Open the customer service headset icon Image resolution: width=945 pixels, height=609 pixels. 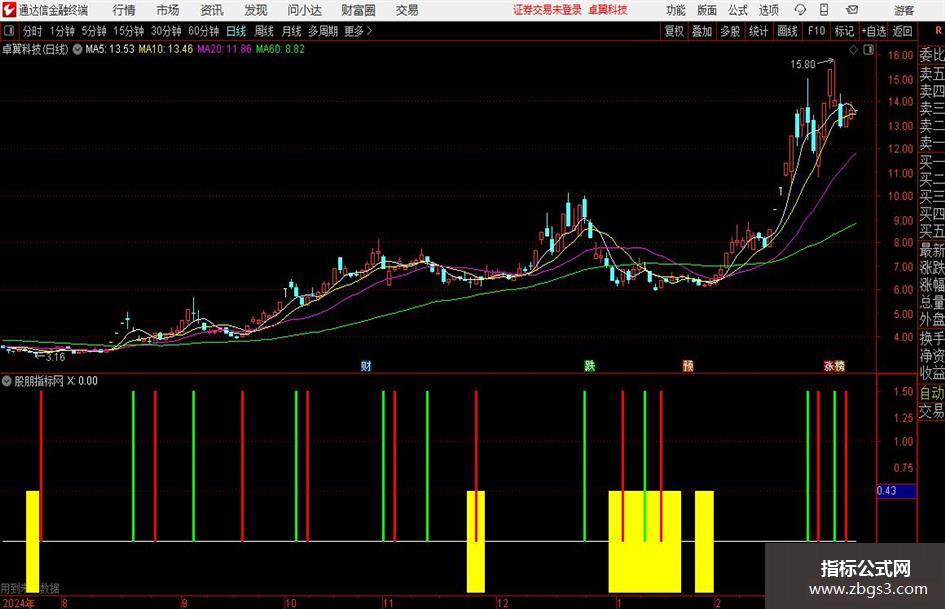point(800,10)
